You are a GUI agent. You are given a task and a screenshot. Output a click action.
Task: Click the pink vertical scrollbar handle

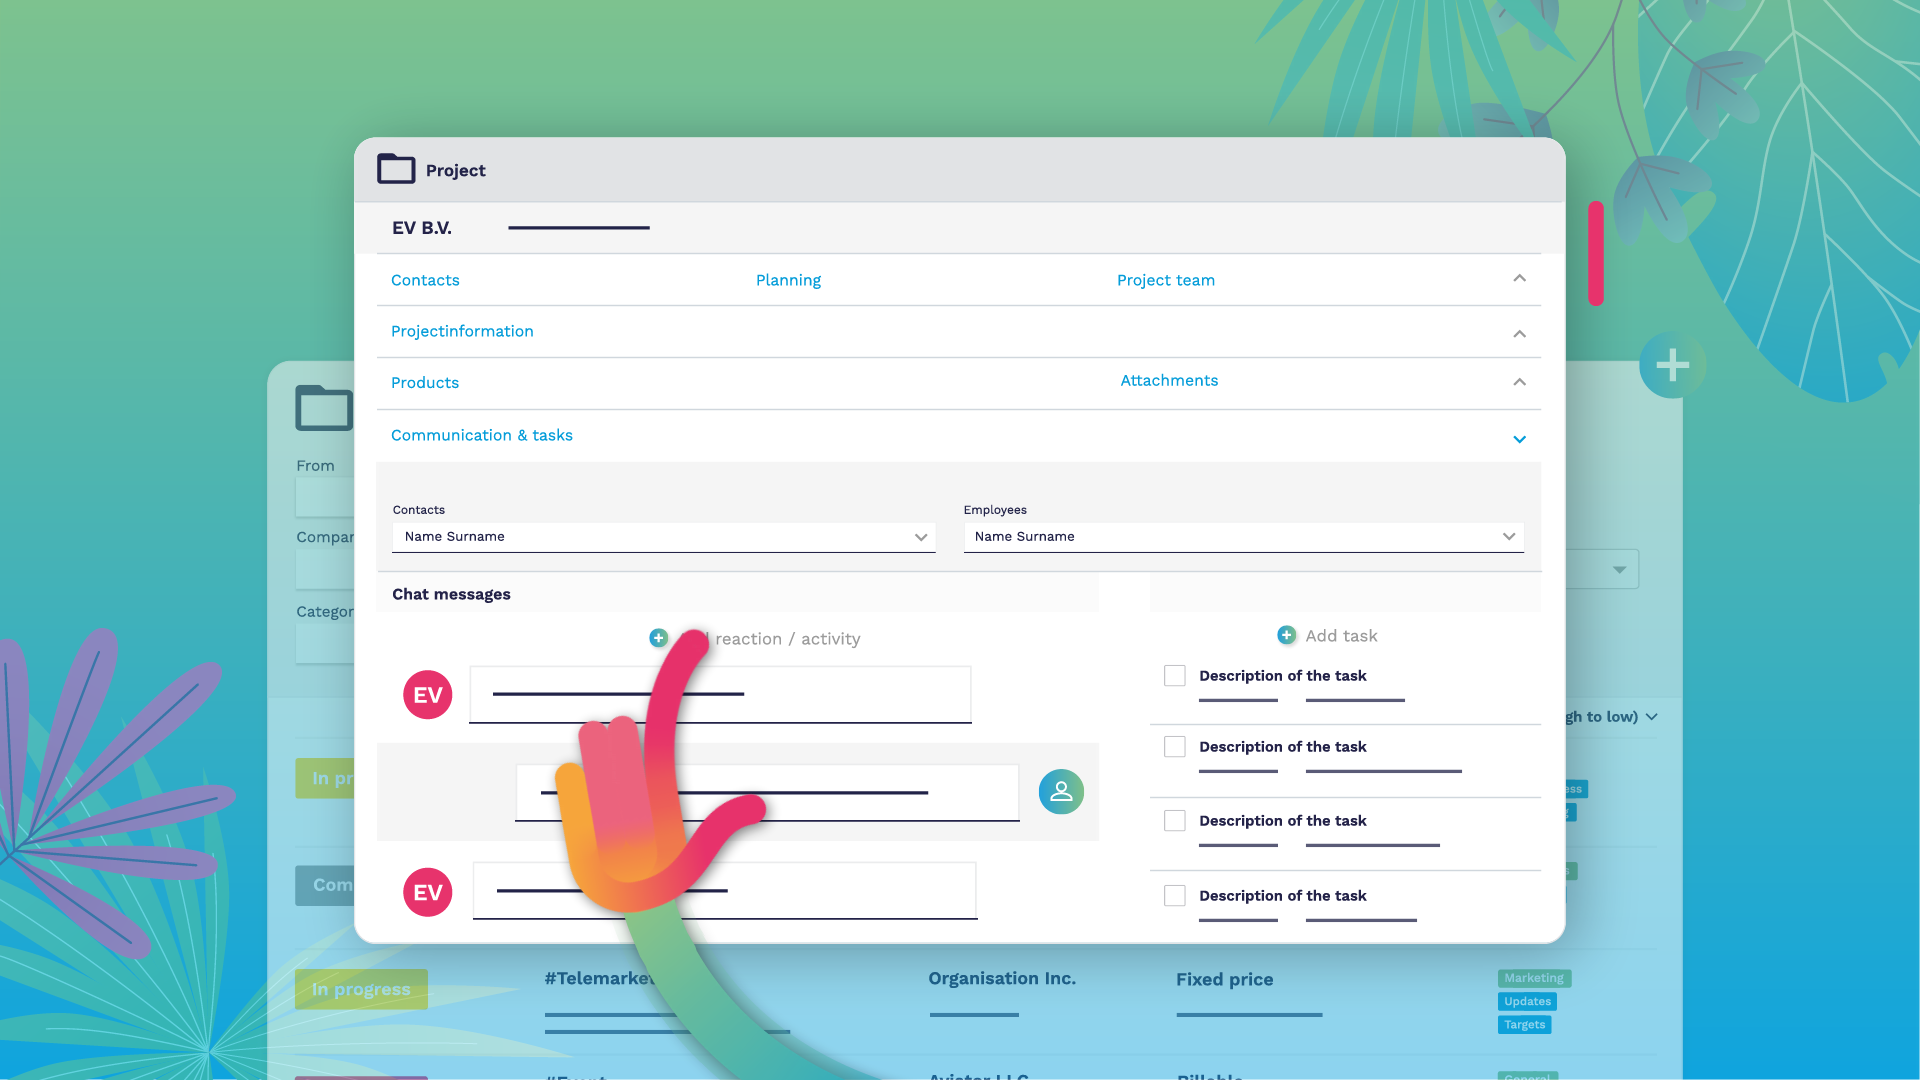click(1596, 254)
